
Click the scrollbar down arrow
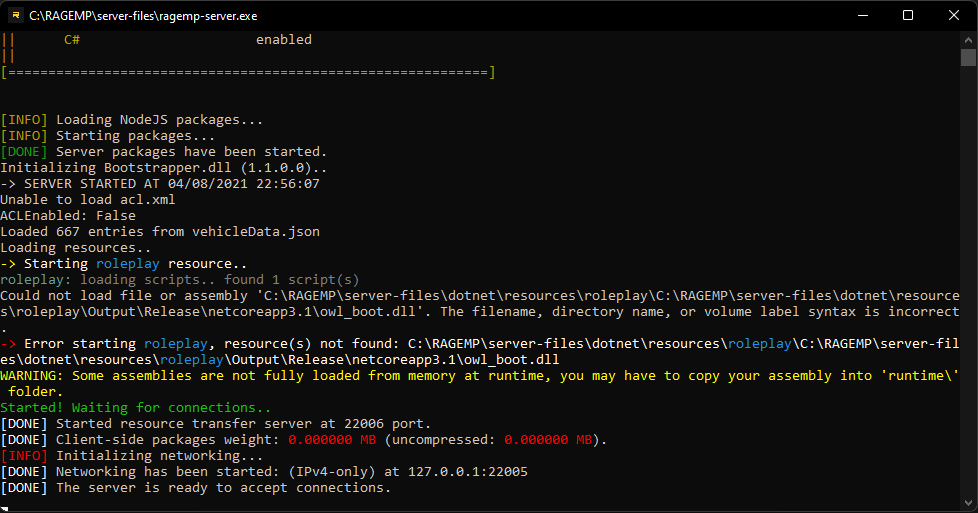click(x=968, y=502)
